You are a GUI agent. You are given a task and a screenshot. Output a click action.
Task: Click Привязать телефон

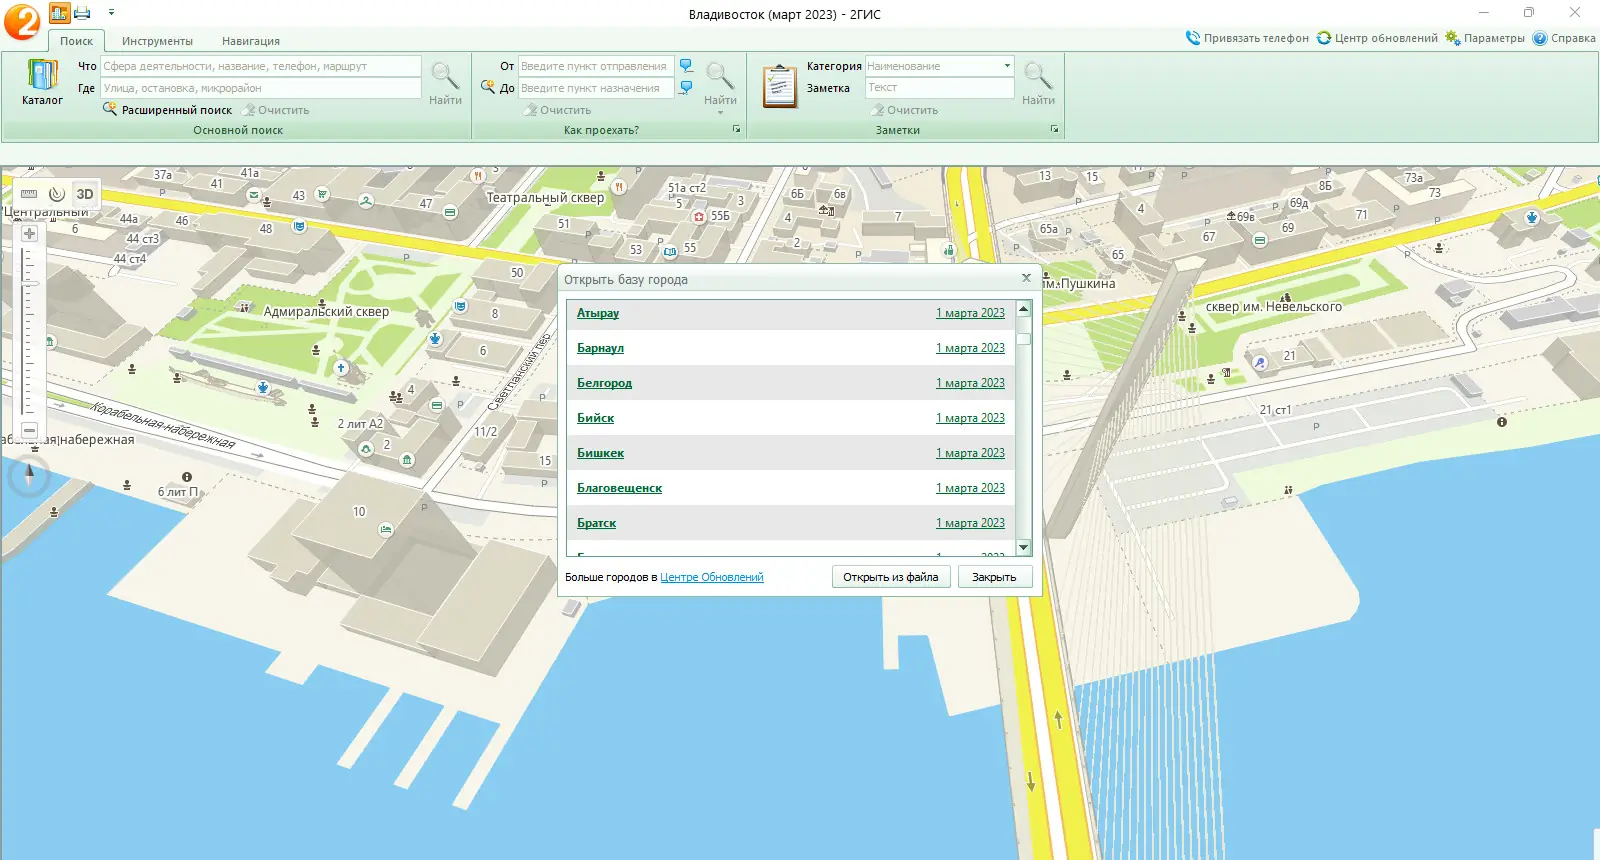(1247, 38)
